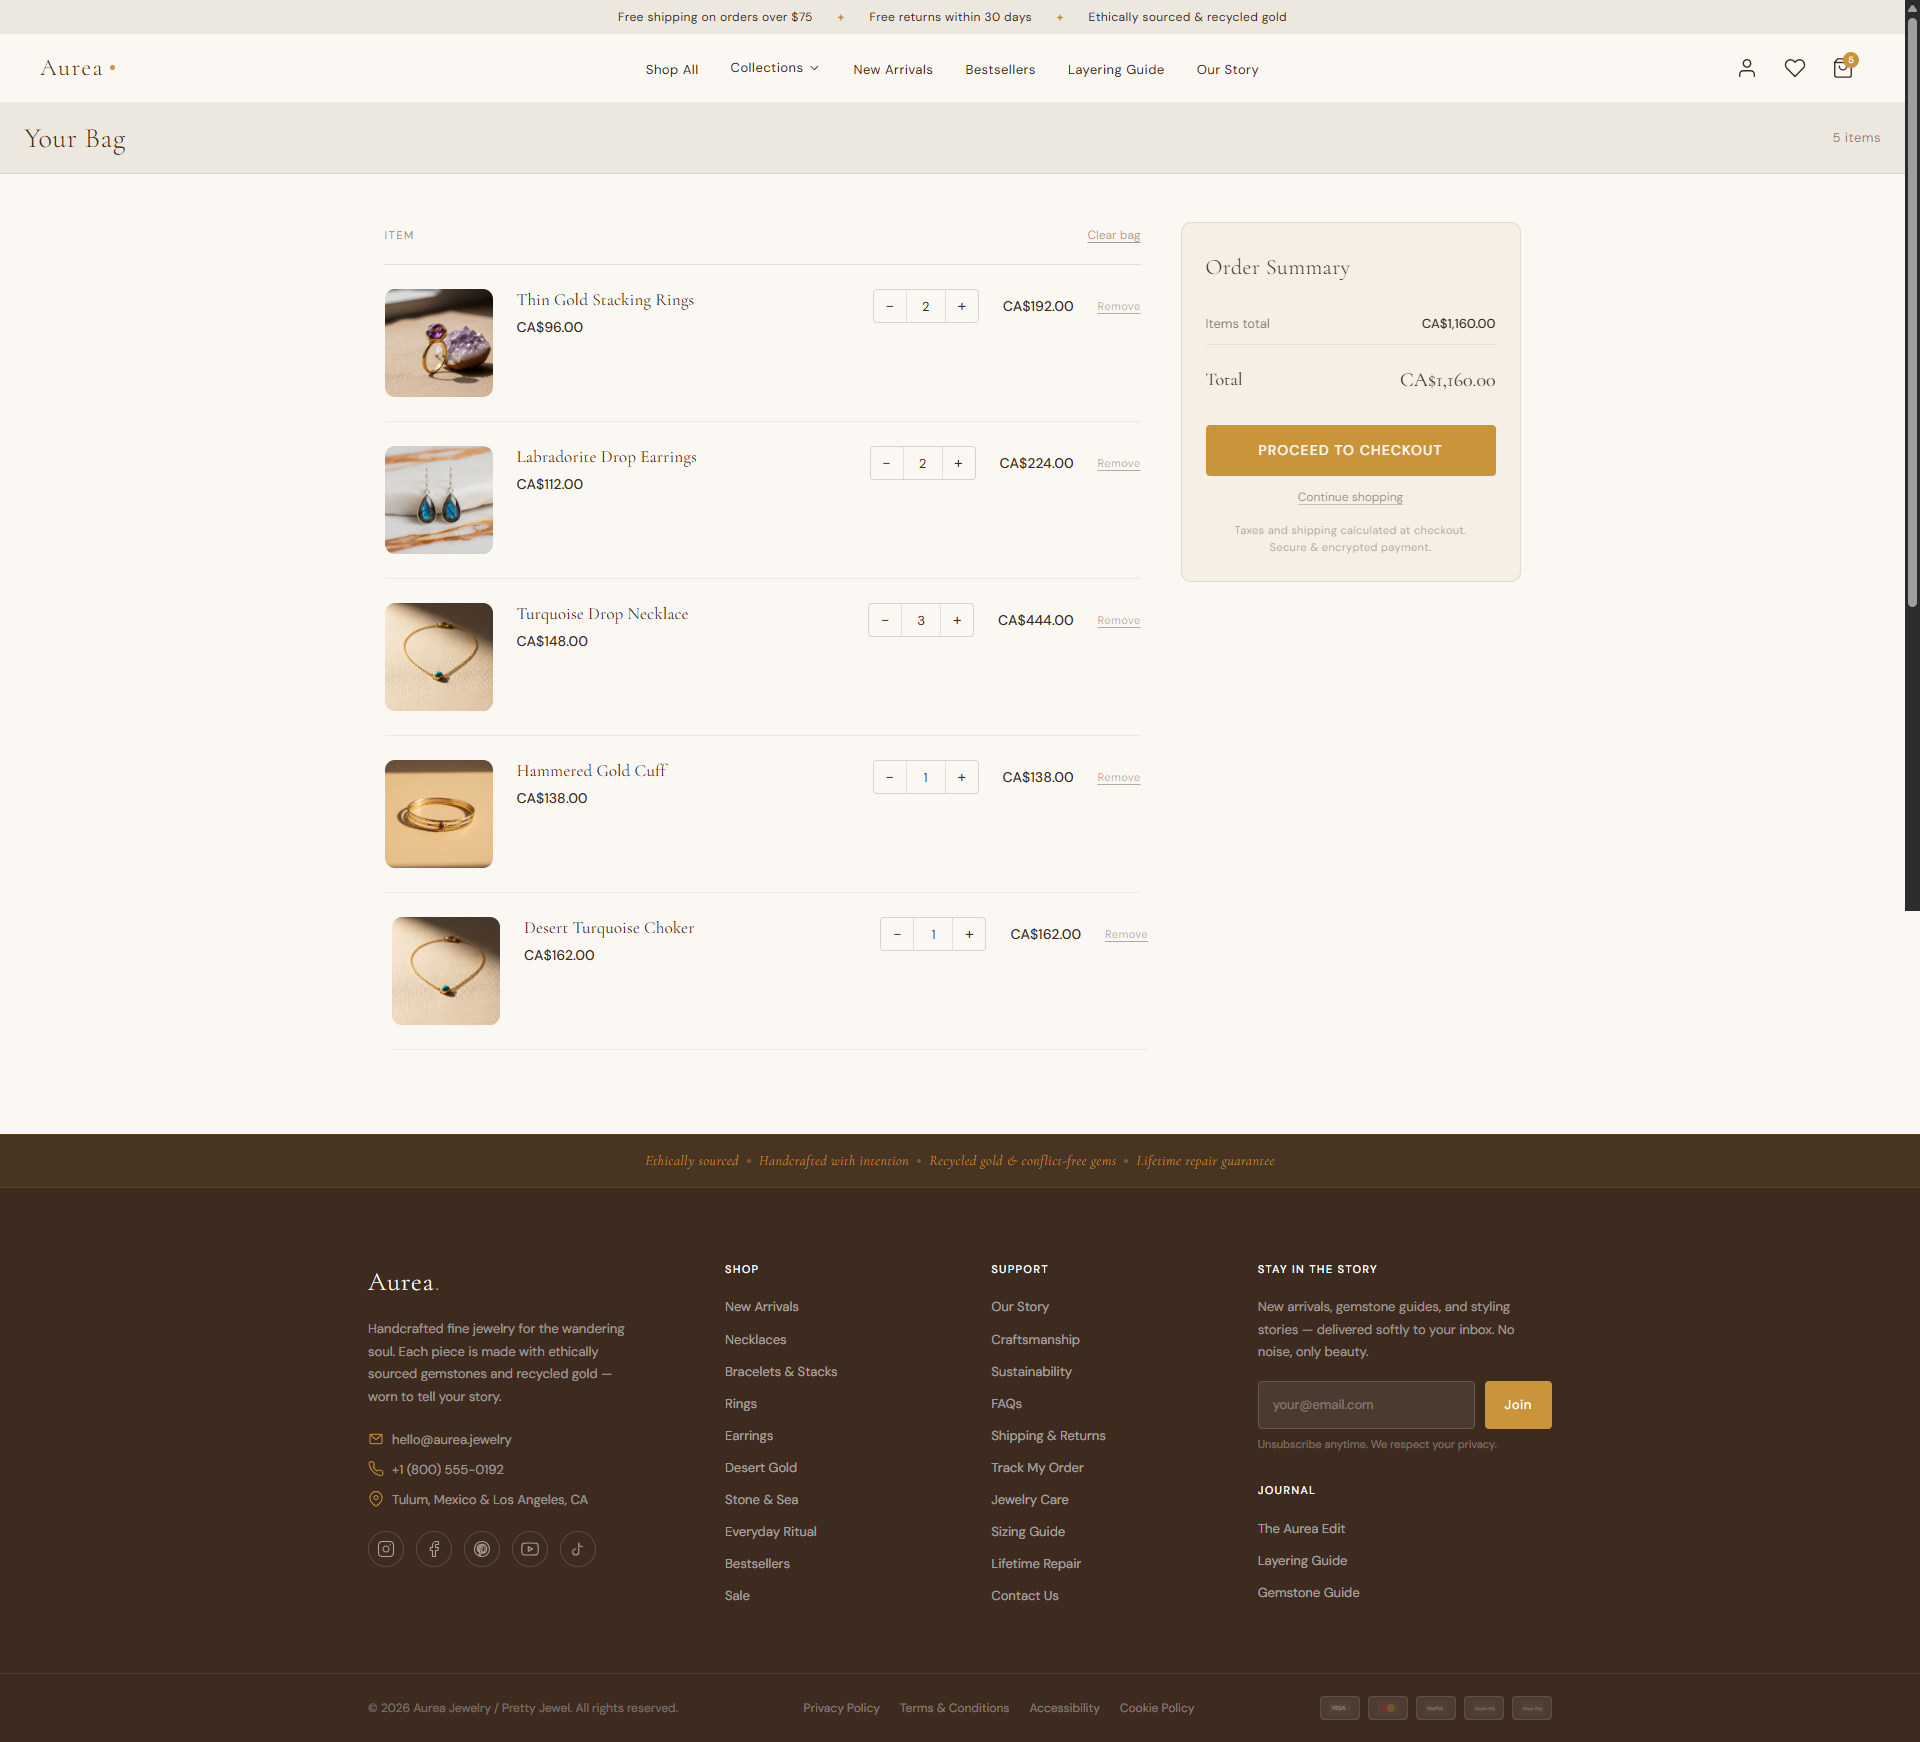Increase quantity of Thin Gold Stacking Rings
Viewport: 1920px width, 1742px height.
[x=962, y=306]
